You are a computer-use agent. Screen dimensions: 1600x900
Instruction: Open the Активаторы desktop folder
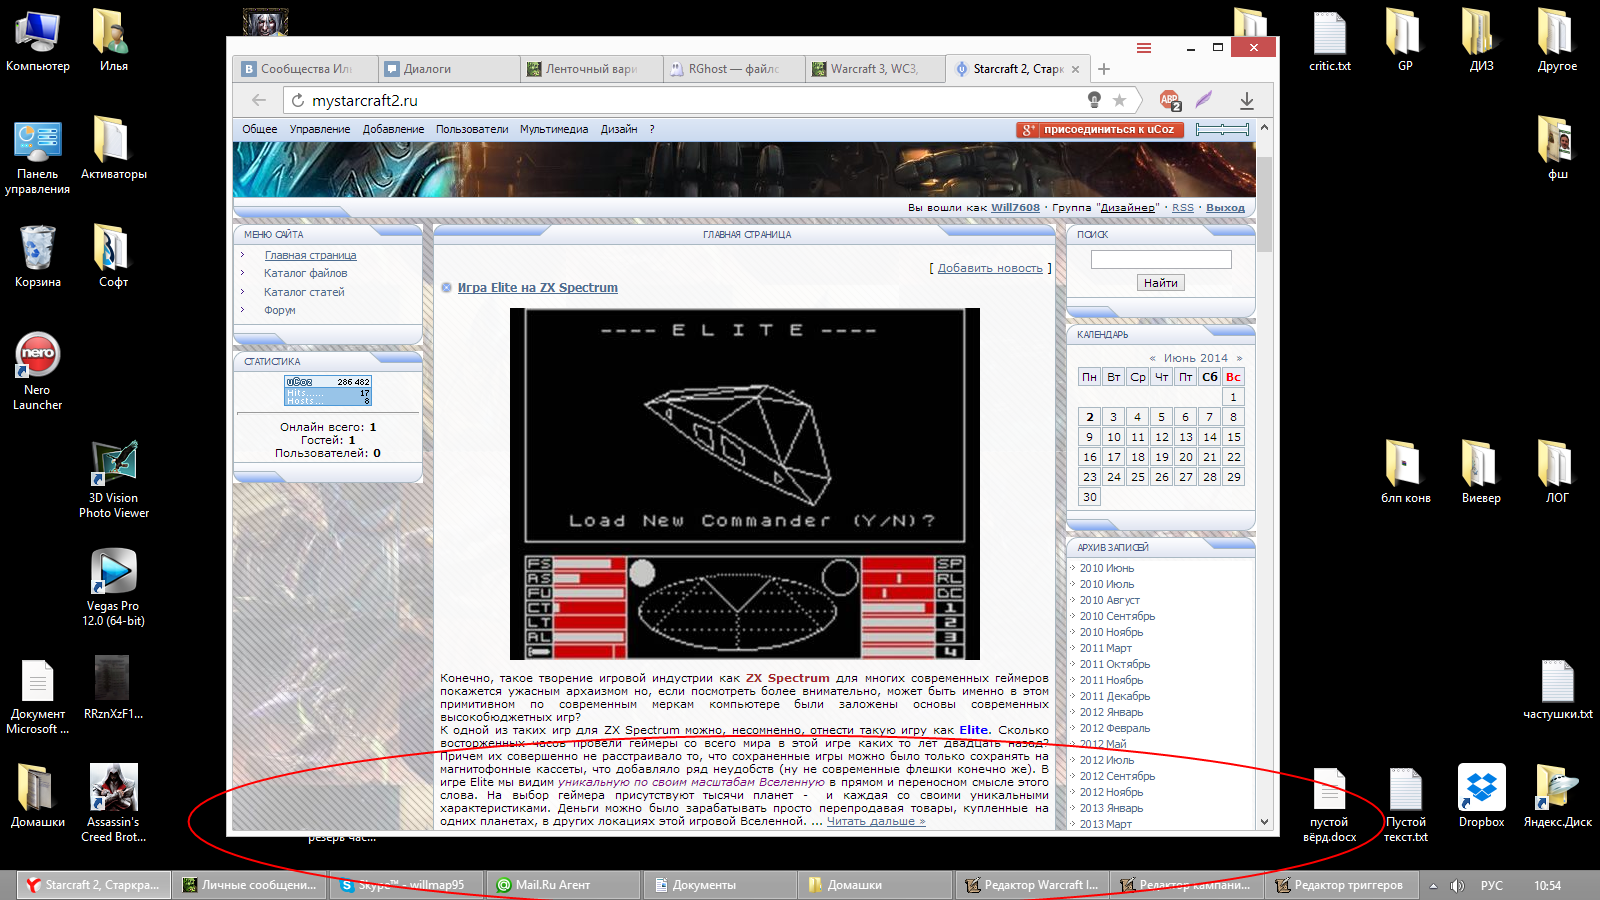(113, 148)
